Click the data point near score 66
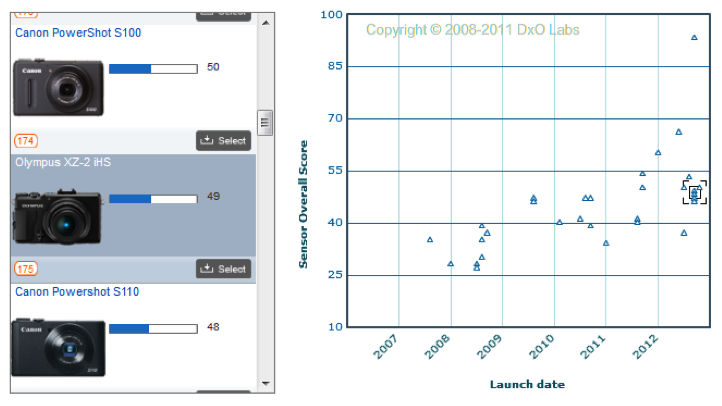722x406 pixels. (x=678, y=132)
